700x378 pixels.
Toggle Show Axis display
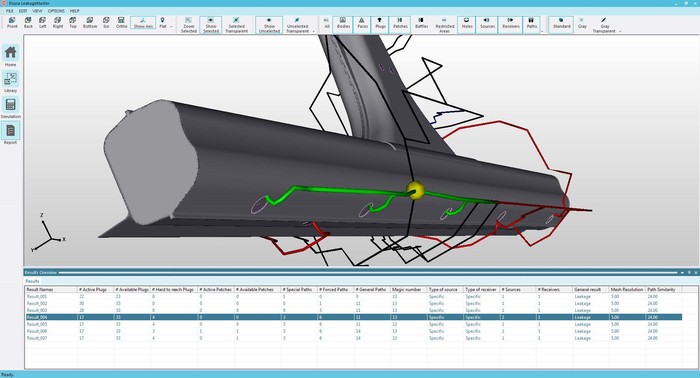click(x=143, y=23)
